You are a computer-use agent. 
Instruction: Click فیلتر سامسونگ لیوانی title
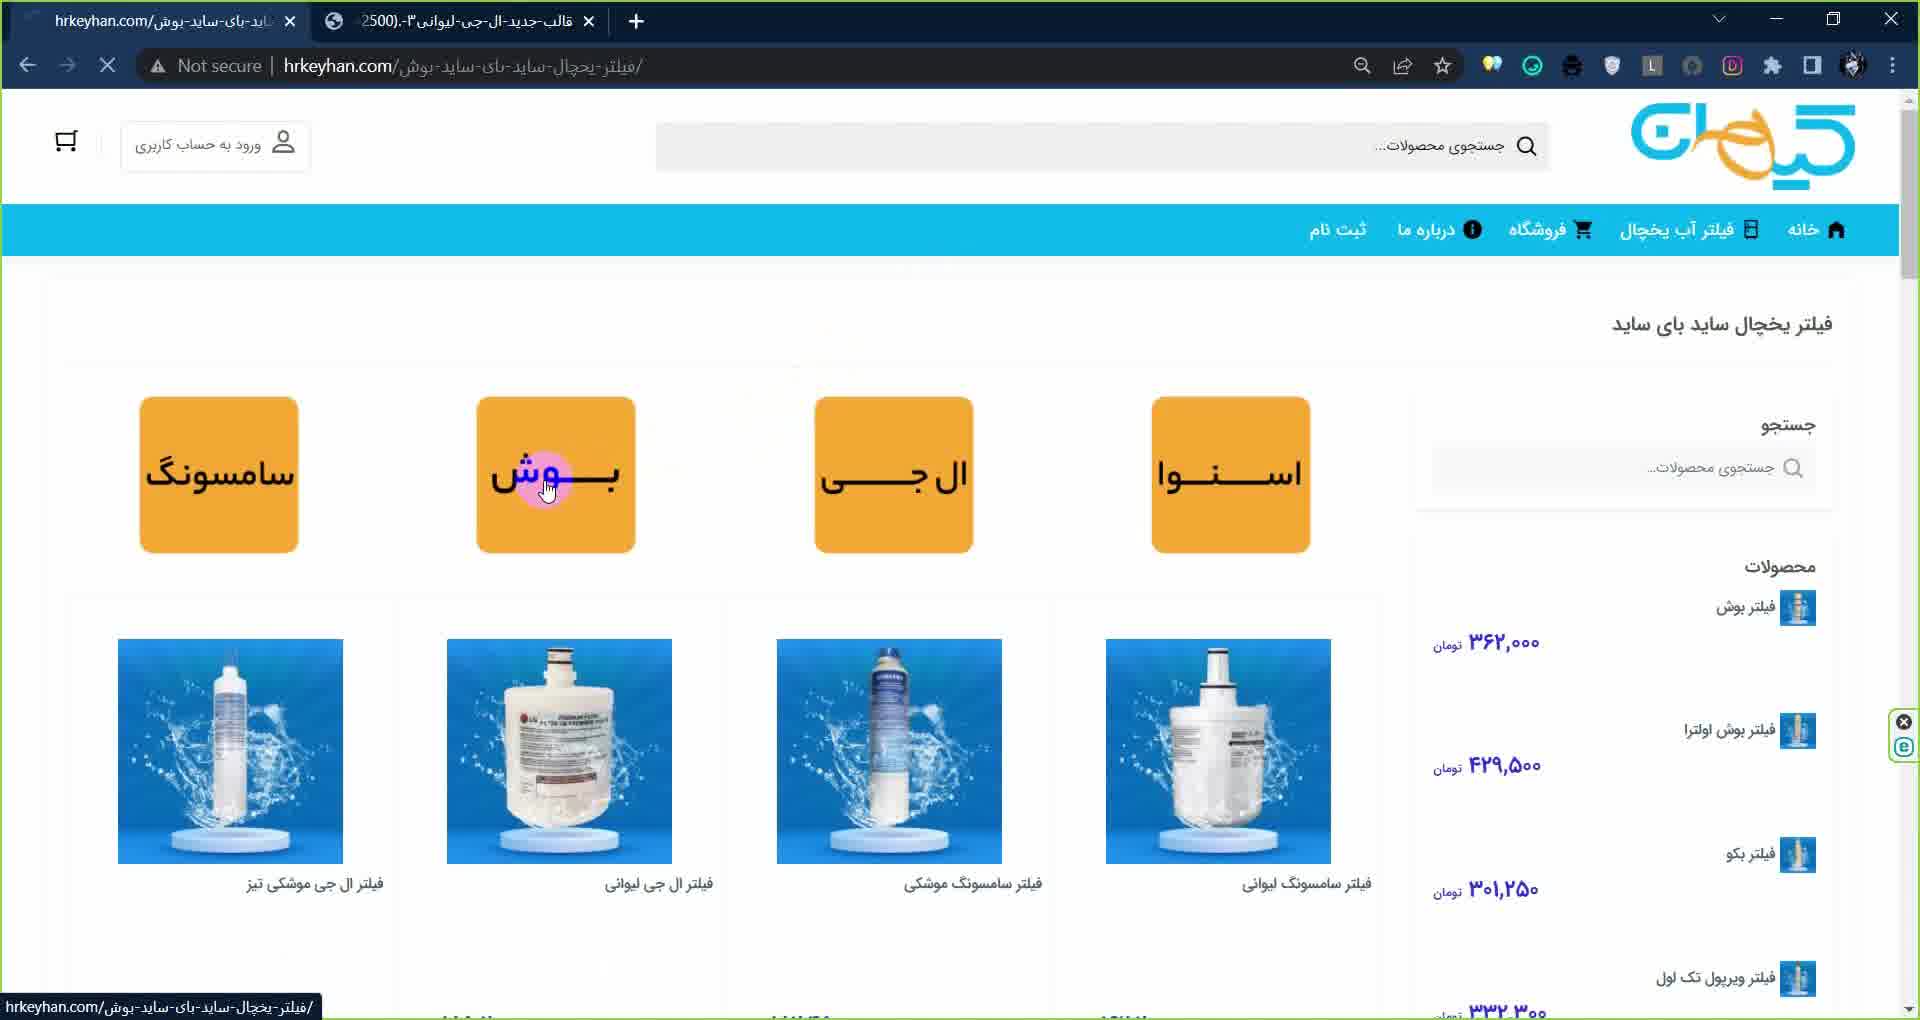coord(1306,884)
